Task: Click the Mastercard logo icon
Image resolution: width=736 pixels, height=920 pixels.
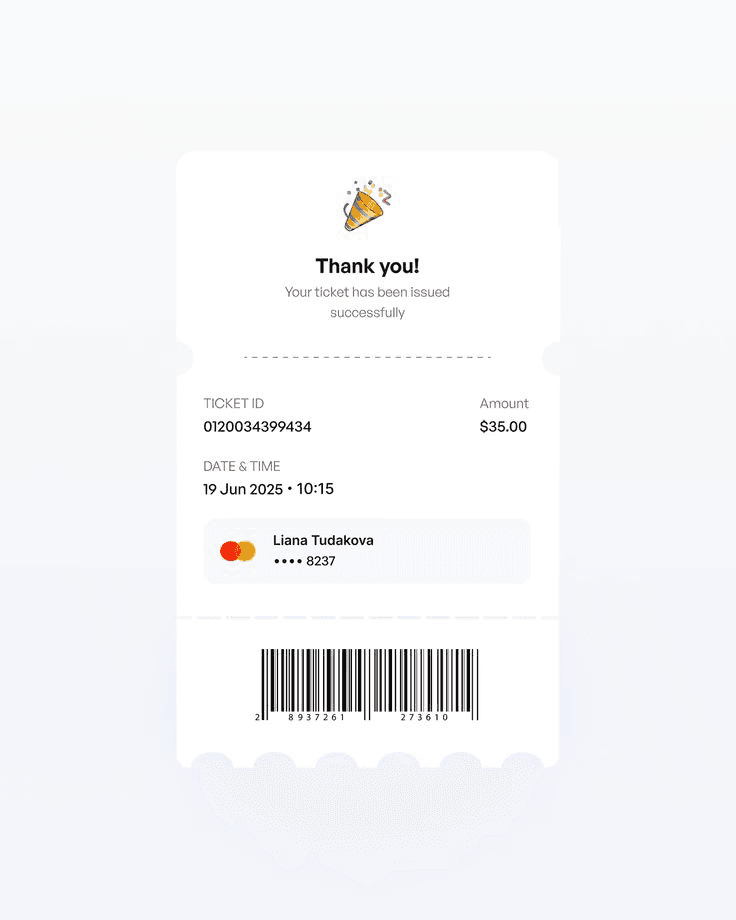Action: coord(238,551)
